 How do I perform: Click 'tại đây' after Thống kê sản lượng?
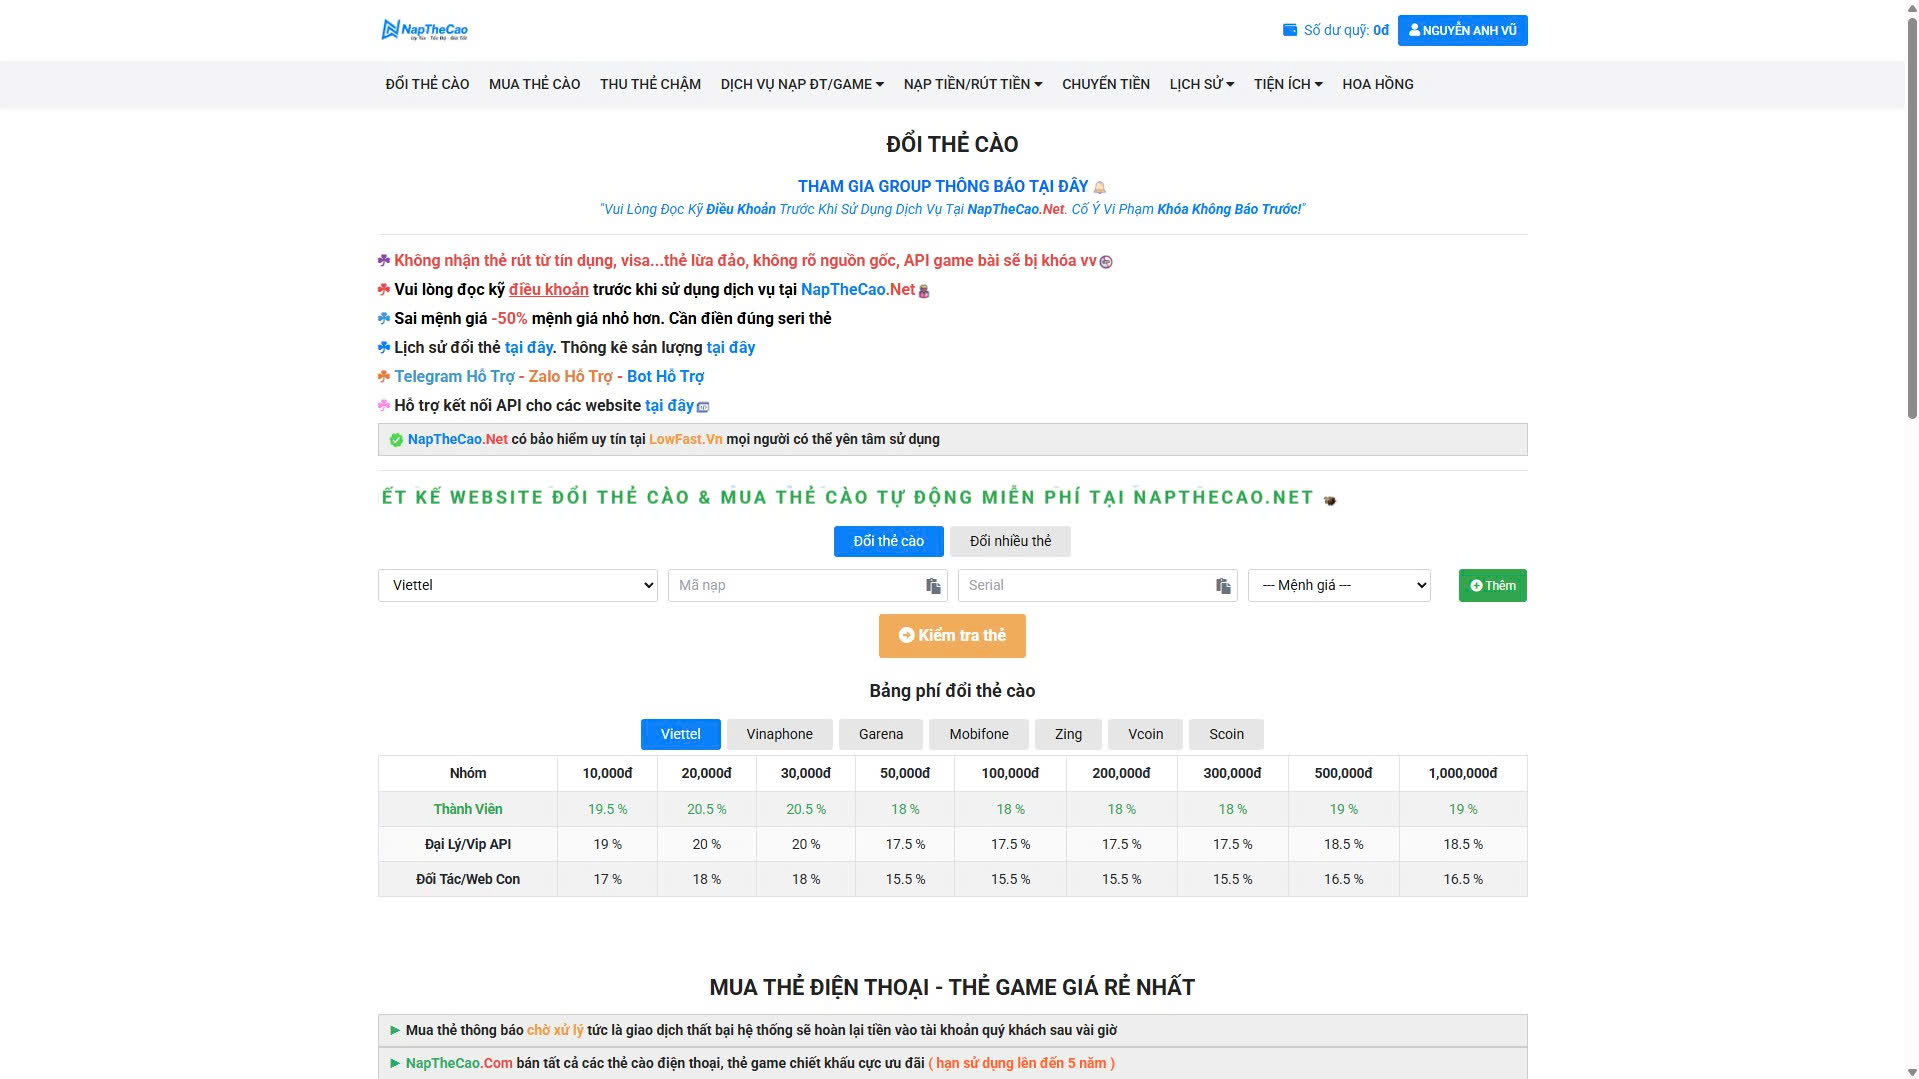coord(730,348)
